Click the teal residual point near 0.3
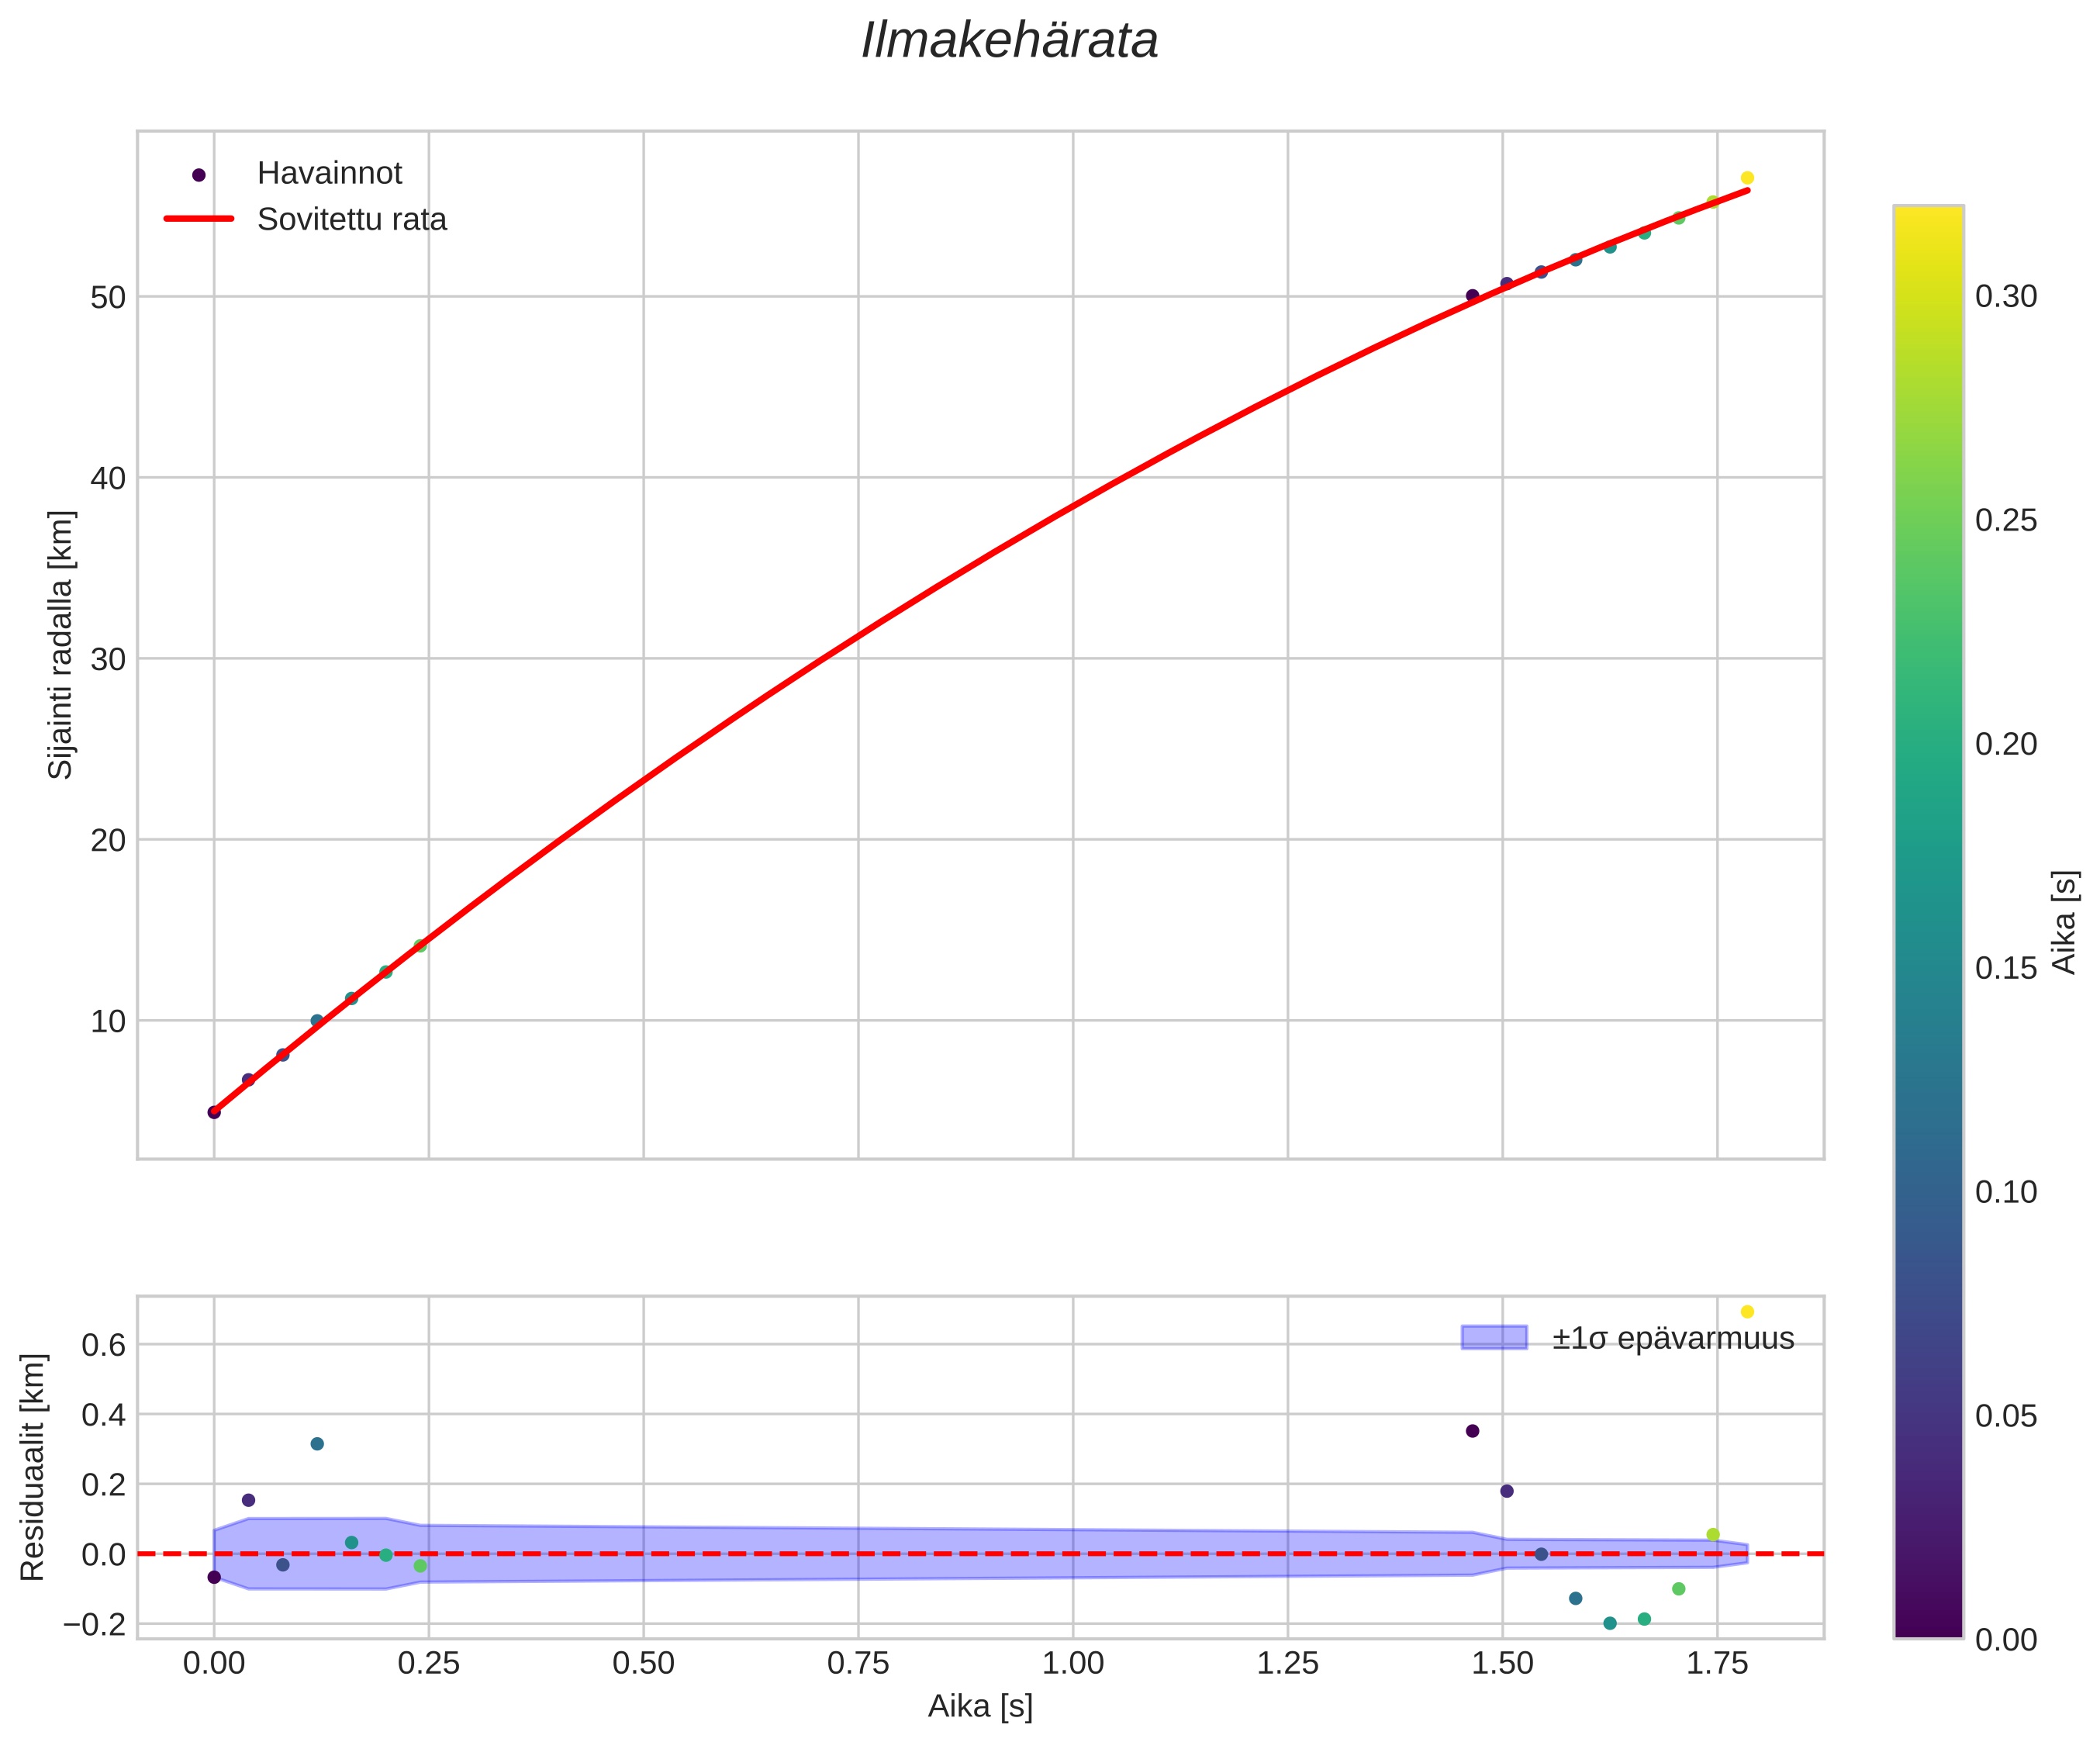The image size is (2100, 1742). [x=317, y=1443]
